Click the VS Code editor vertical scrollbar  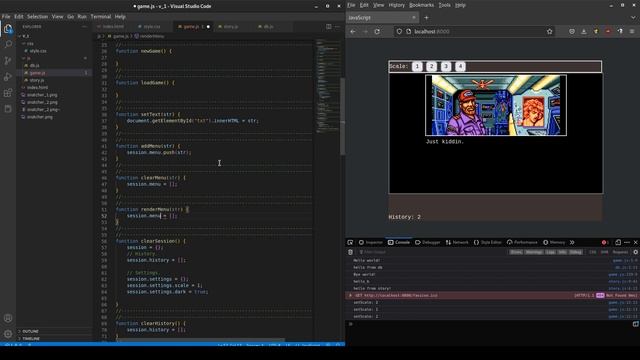pos(342,116)
